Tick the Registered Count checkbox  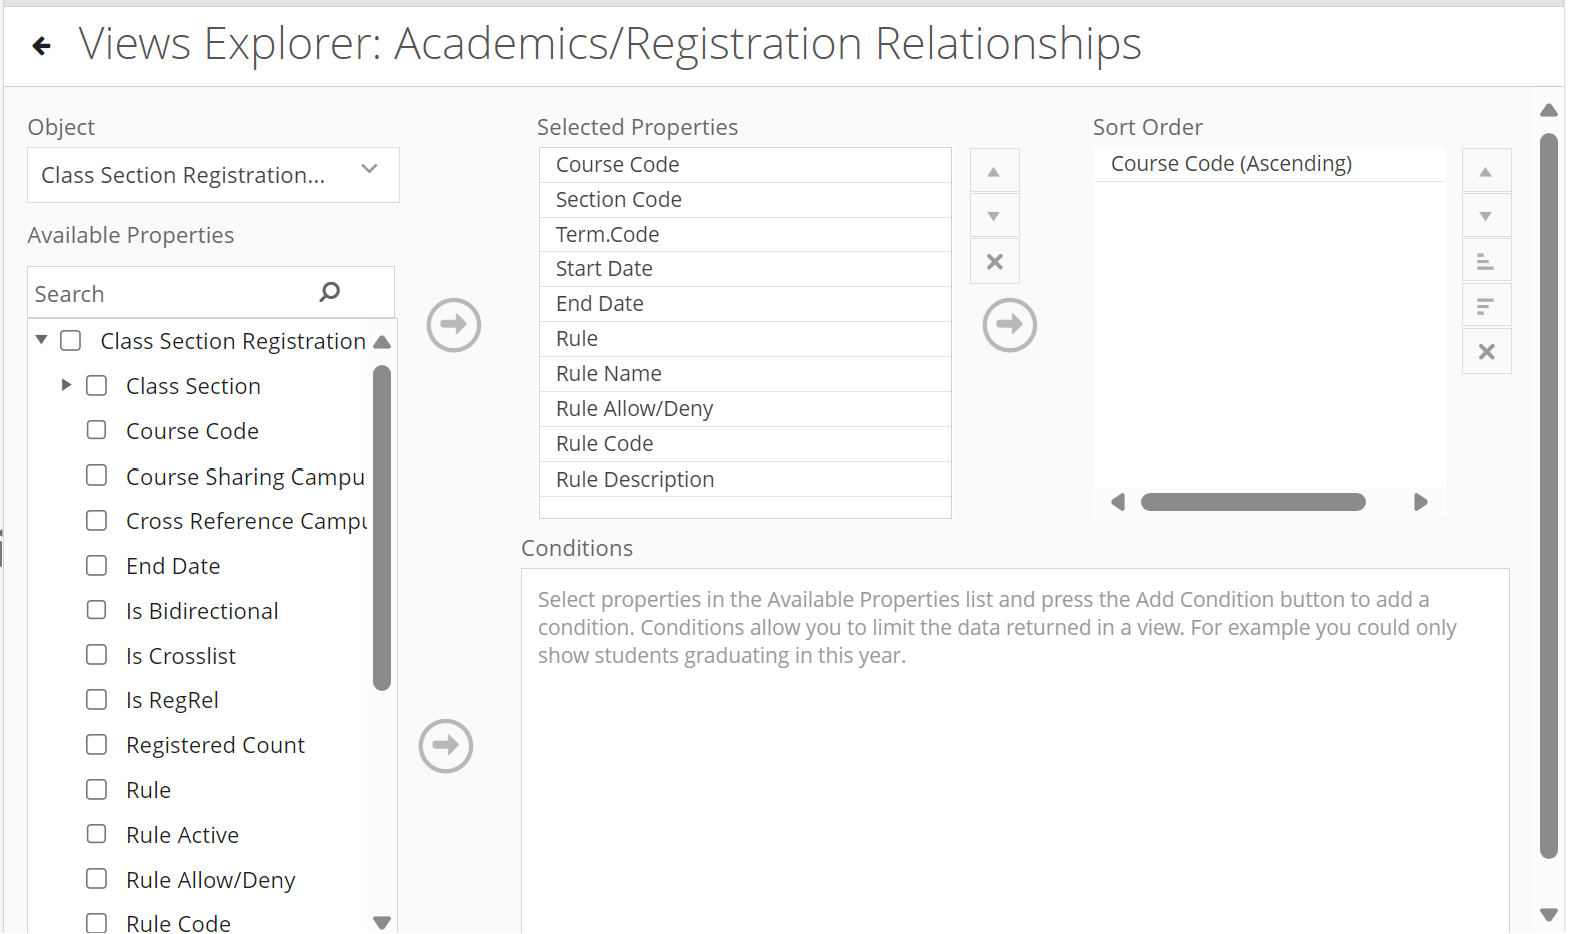97,744
